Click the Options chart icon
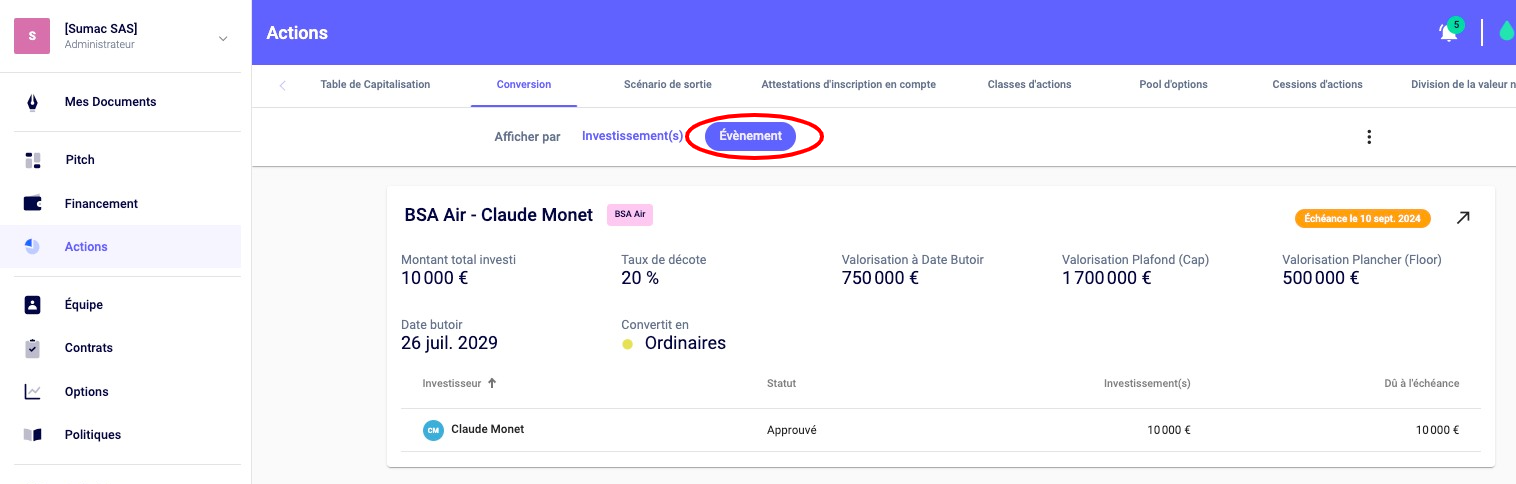 click(x=32, y=392)
